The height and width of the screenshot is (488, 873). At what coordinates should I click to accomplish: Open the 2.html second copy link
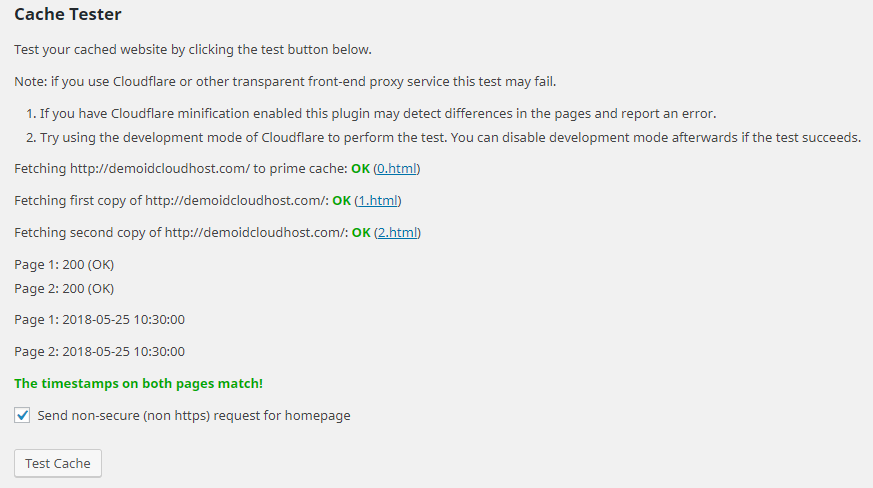[x=398, y=233]
